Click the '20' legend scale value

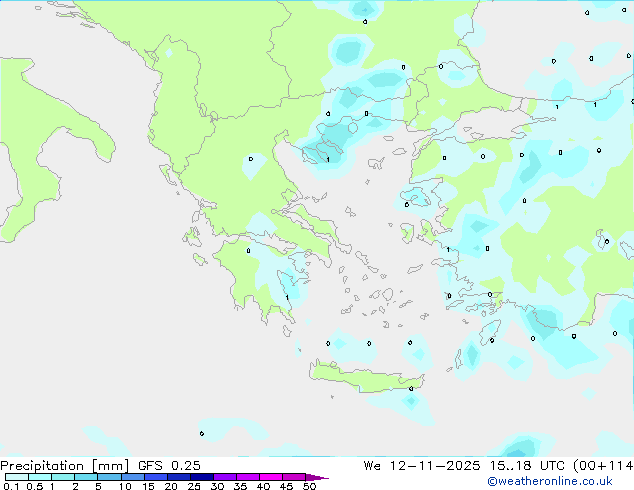[171, 486]
